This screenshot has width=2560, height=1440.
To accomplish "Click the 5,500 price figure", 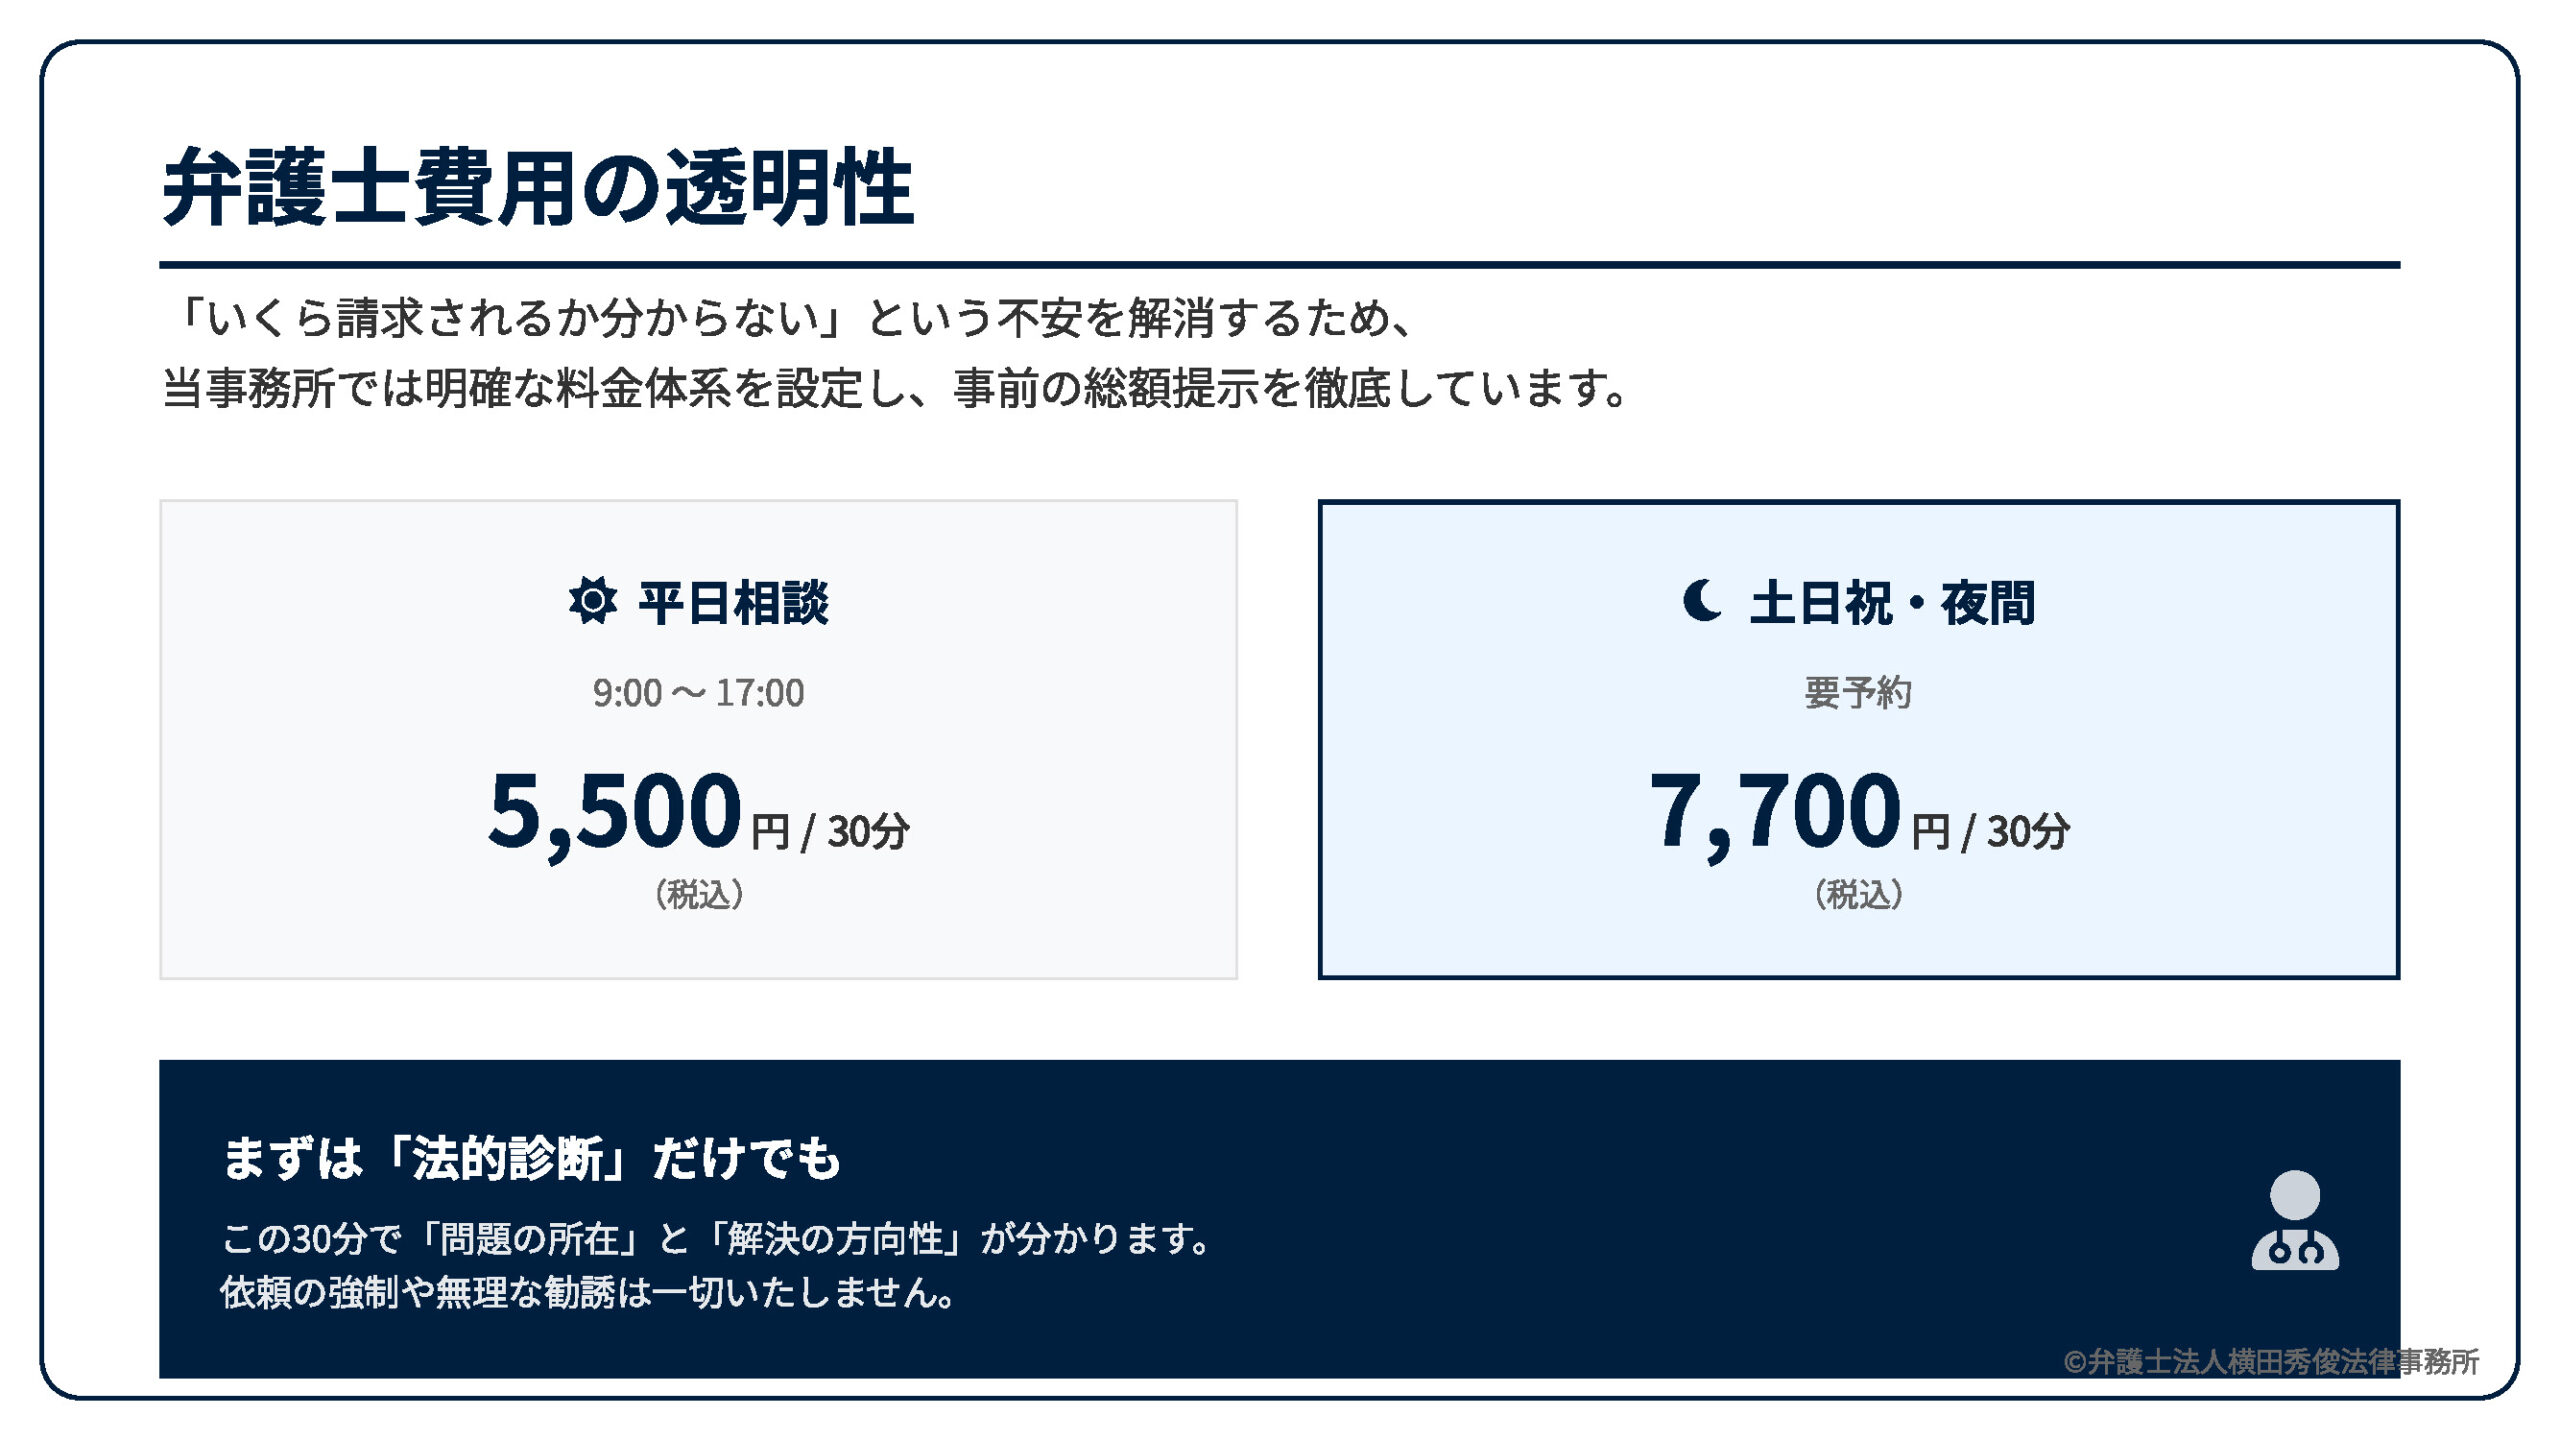I will (x=614, y=810).
